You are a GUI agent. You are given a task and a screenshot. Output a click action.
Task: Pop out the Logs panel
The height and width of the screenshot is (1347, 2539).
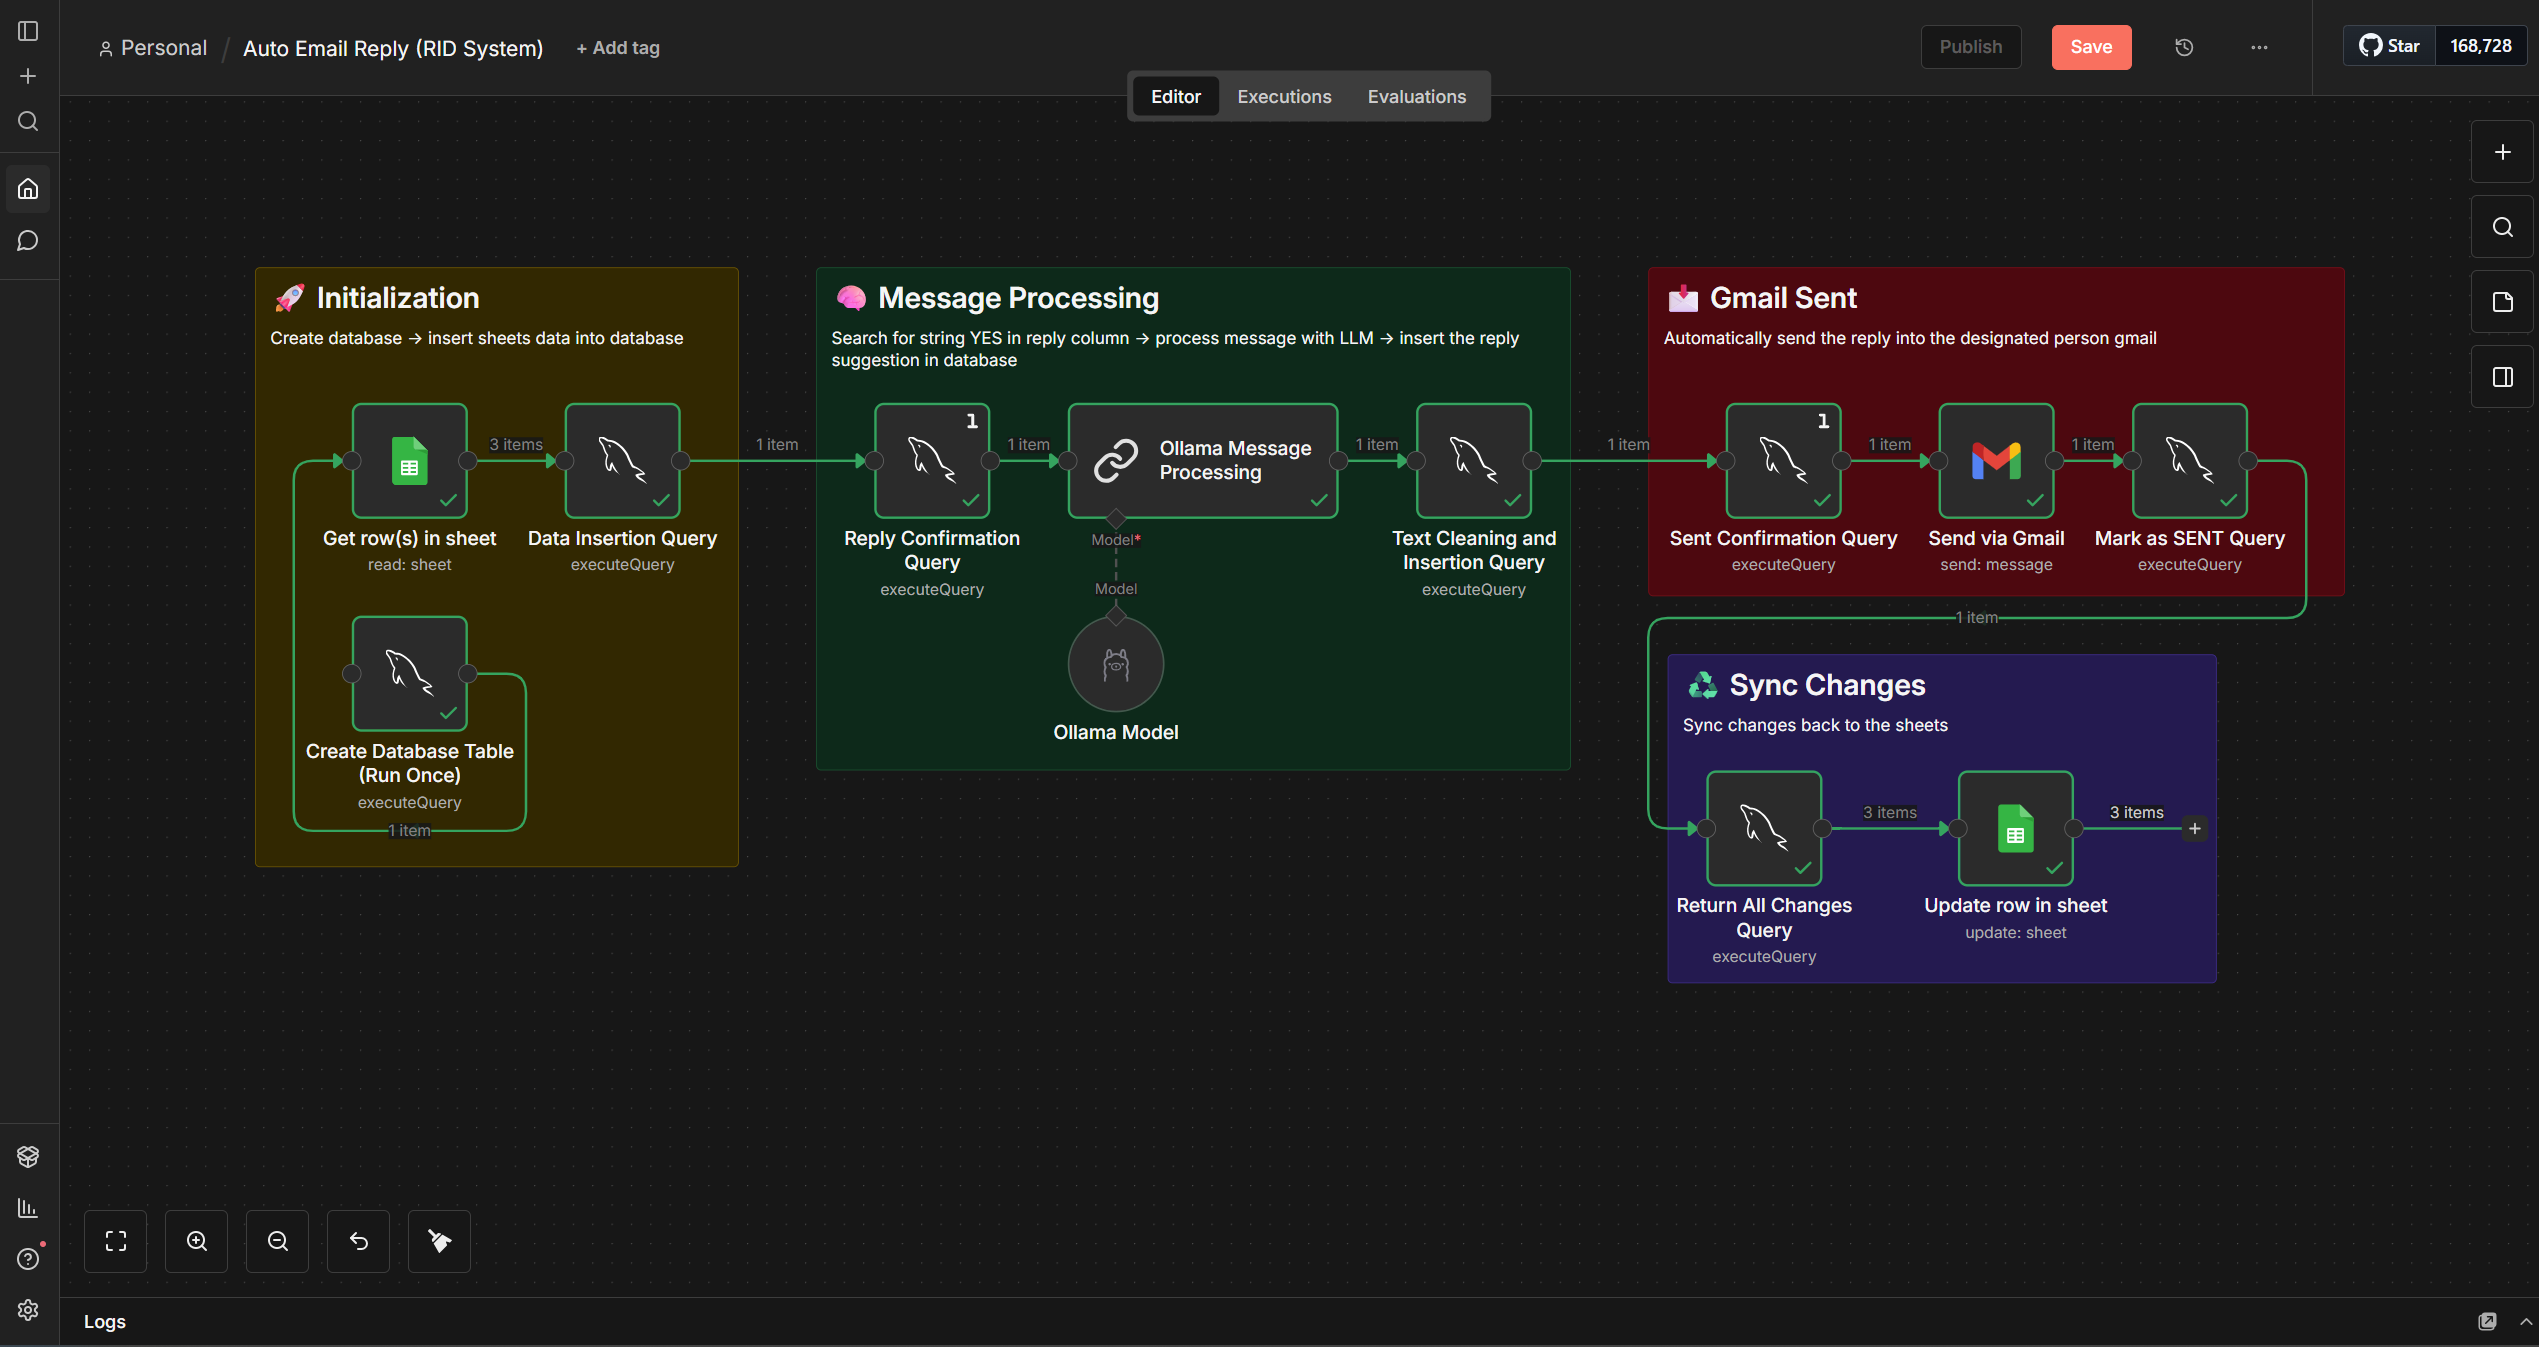pos(2487,1321)
